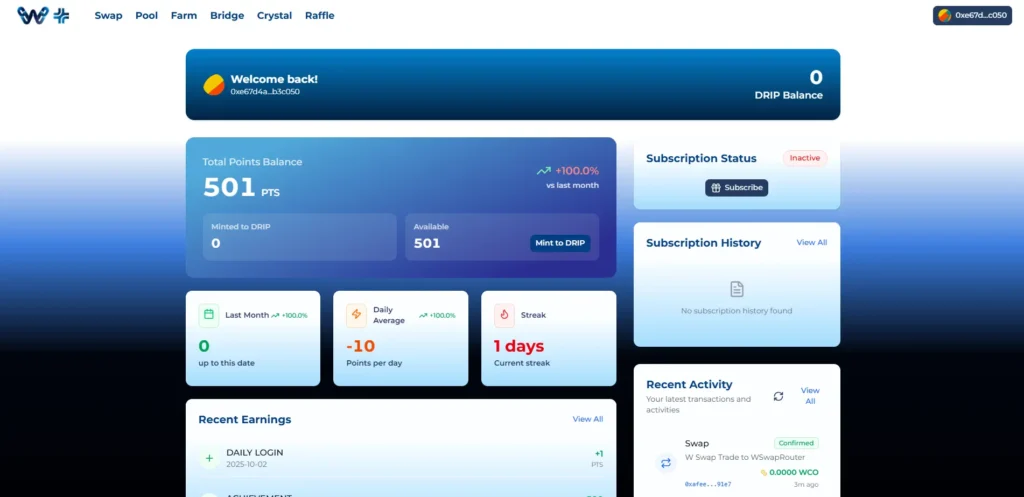Click the lightning icon on Daily Average card

coord(356,315)
